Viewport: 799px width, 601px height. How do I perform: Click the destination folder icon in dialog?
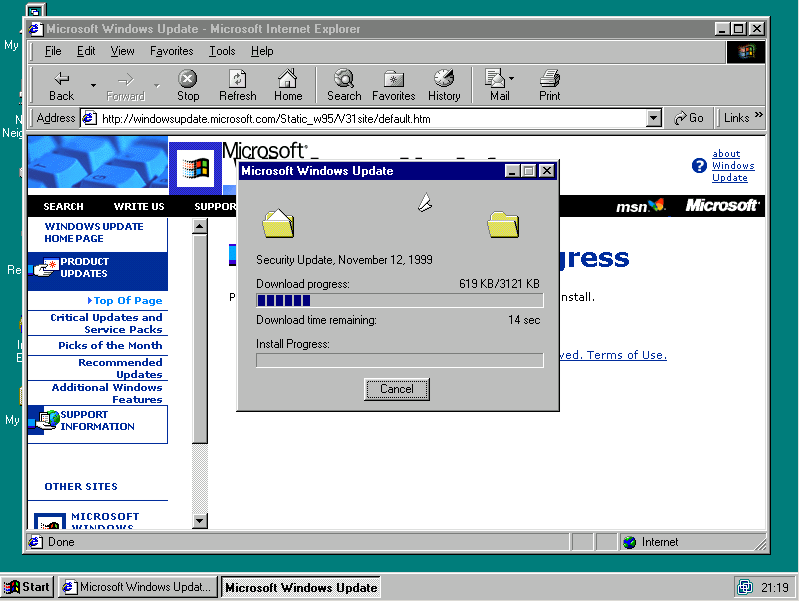(x=503, y=224)
